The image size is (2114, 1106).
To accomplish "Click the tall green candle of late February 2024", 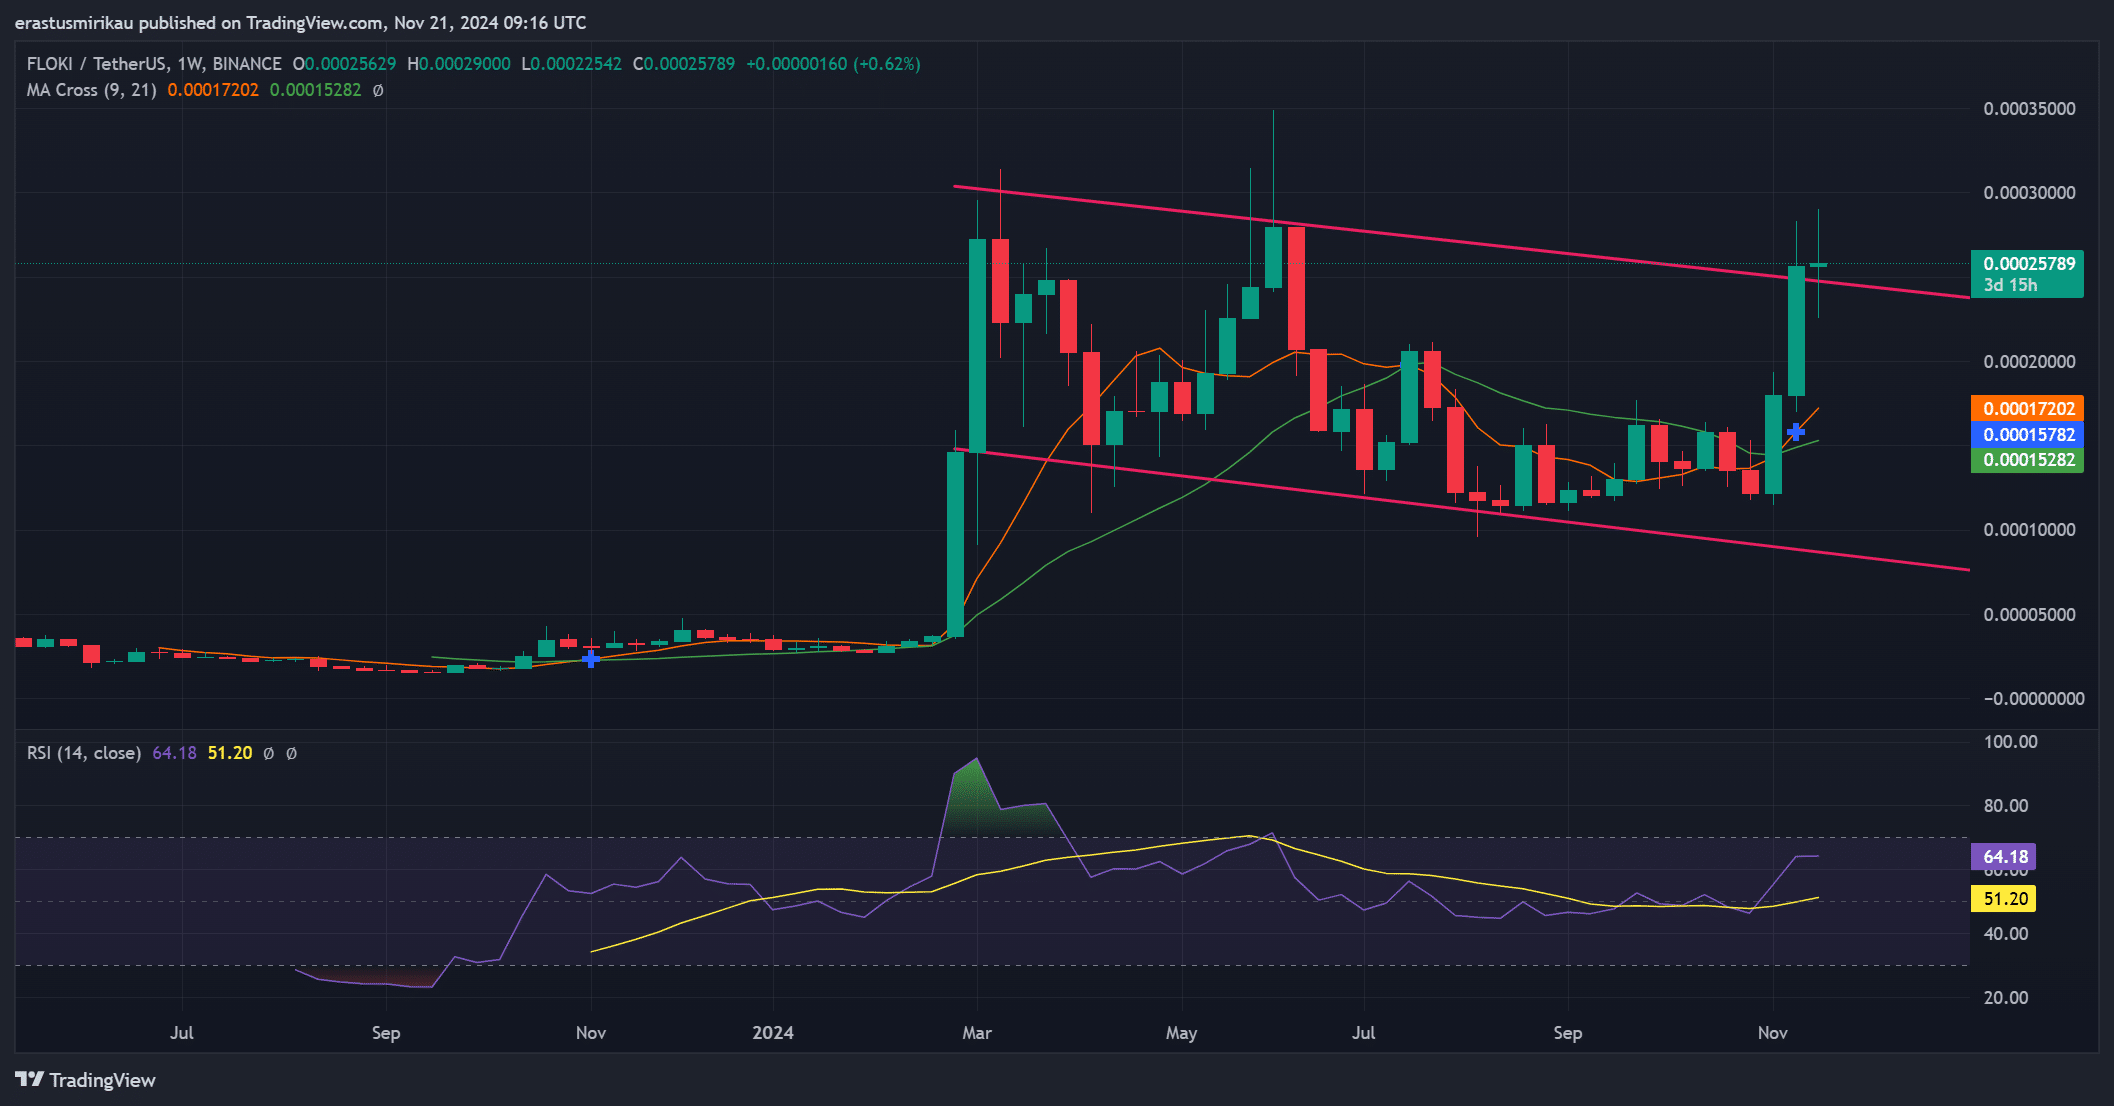I will (955, 545).
